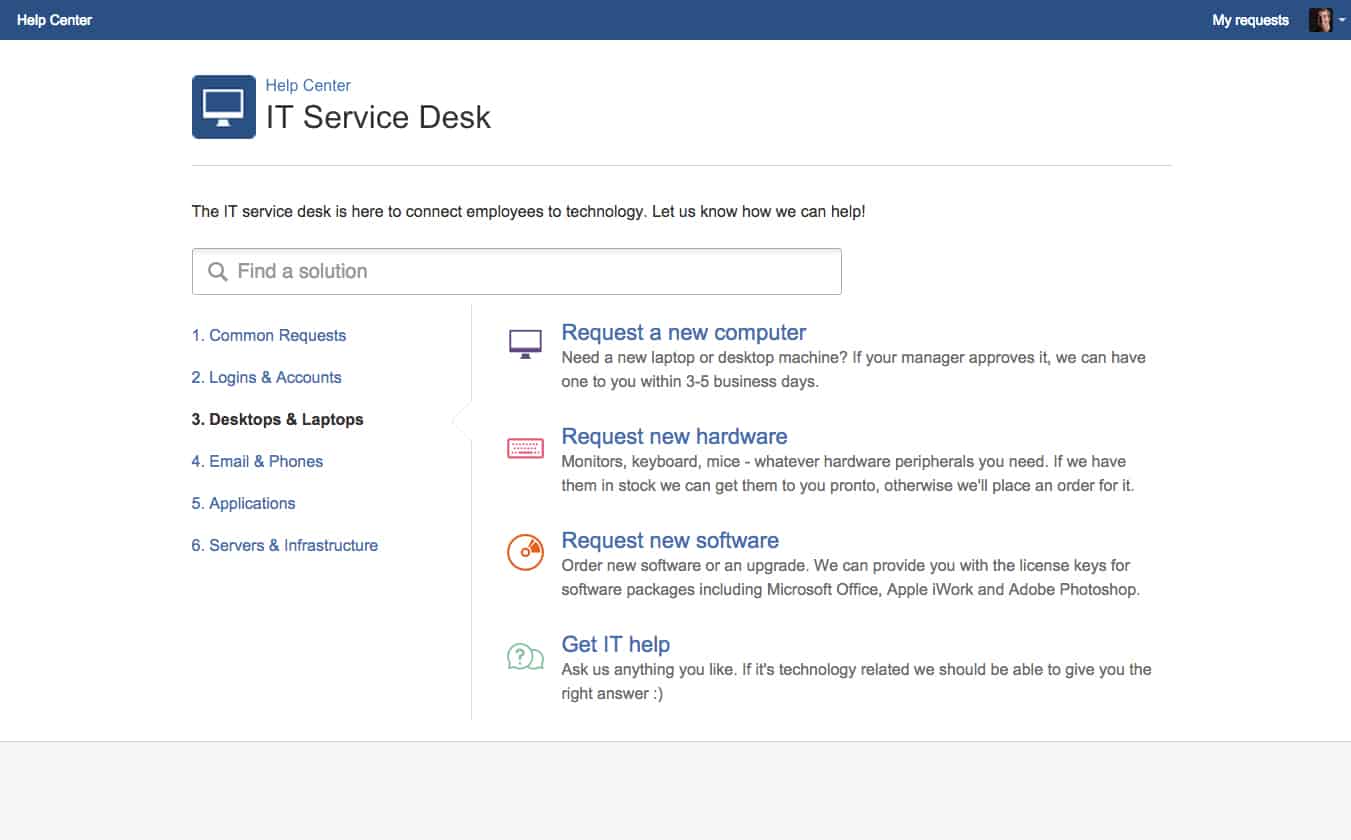Image resolution: width=1351 pixels, height=840 pixels.
Task: Open the Get IT help link
Action: (616, 645)
